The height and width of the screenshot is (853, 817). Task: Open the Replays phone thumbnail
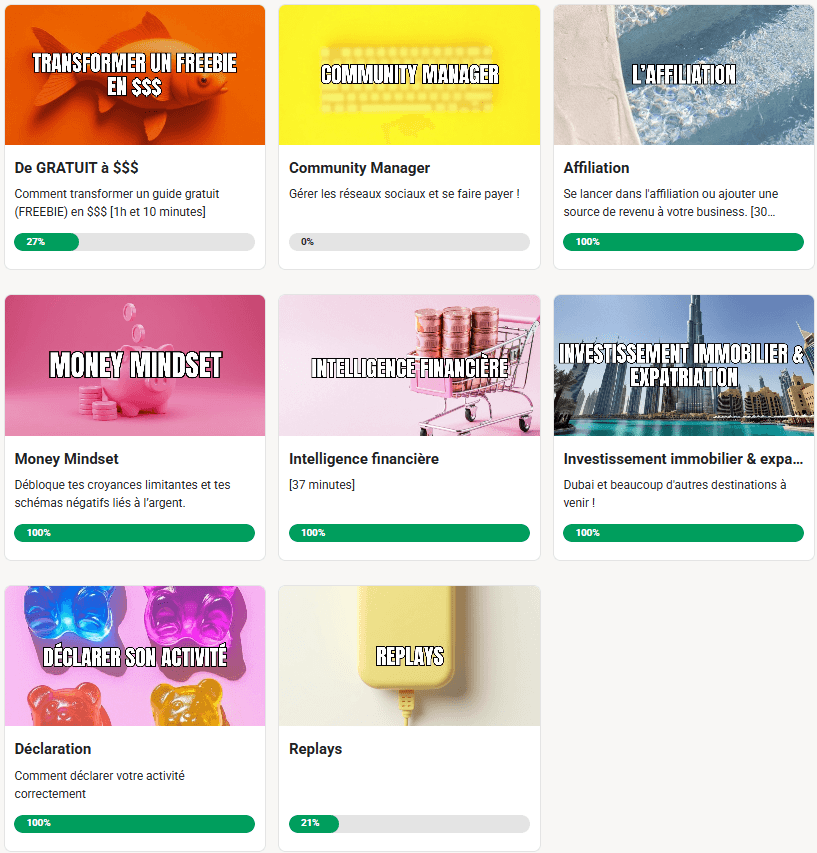(409, 656)
